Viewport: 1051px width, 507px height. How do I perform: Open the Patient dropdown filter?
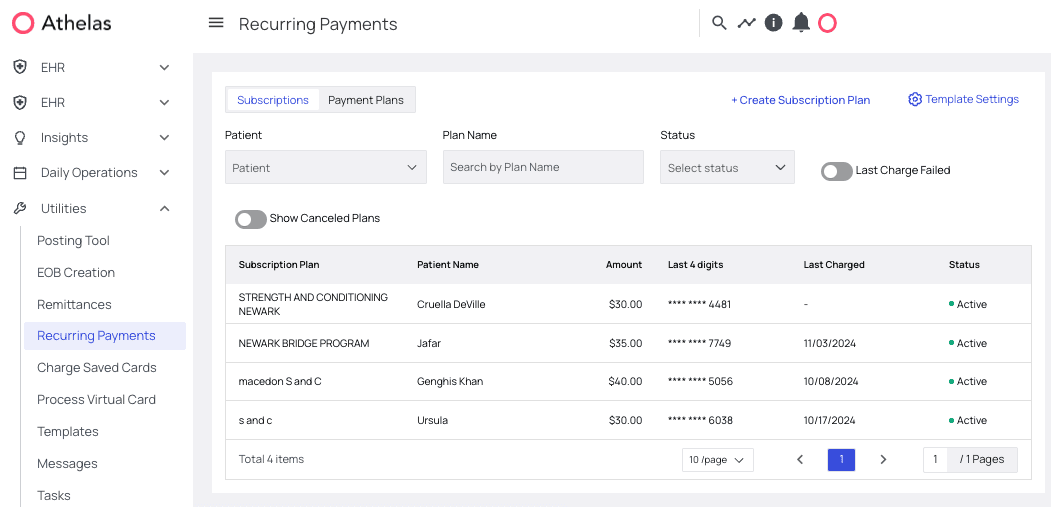click(x=325, y=168)
